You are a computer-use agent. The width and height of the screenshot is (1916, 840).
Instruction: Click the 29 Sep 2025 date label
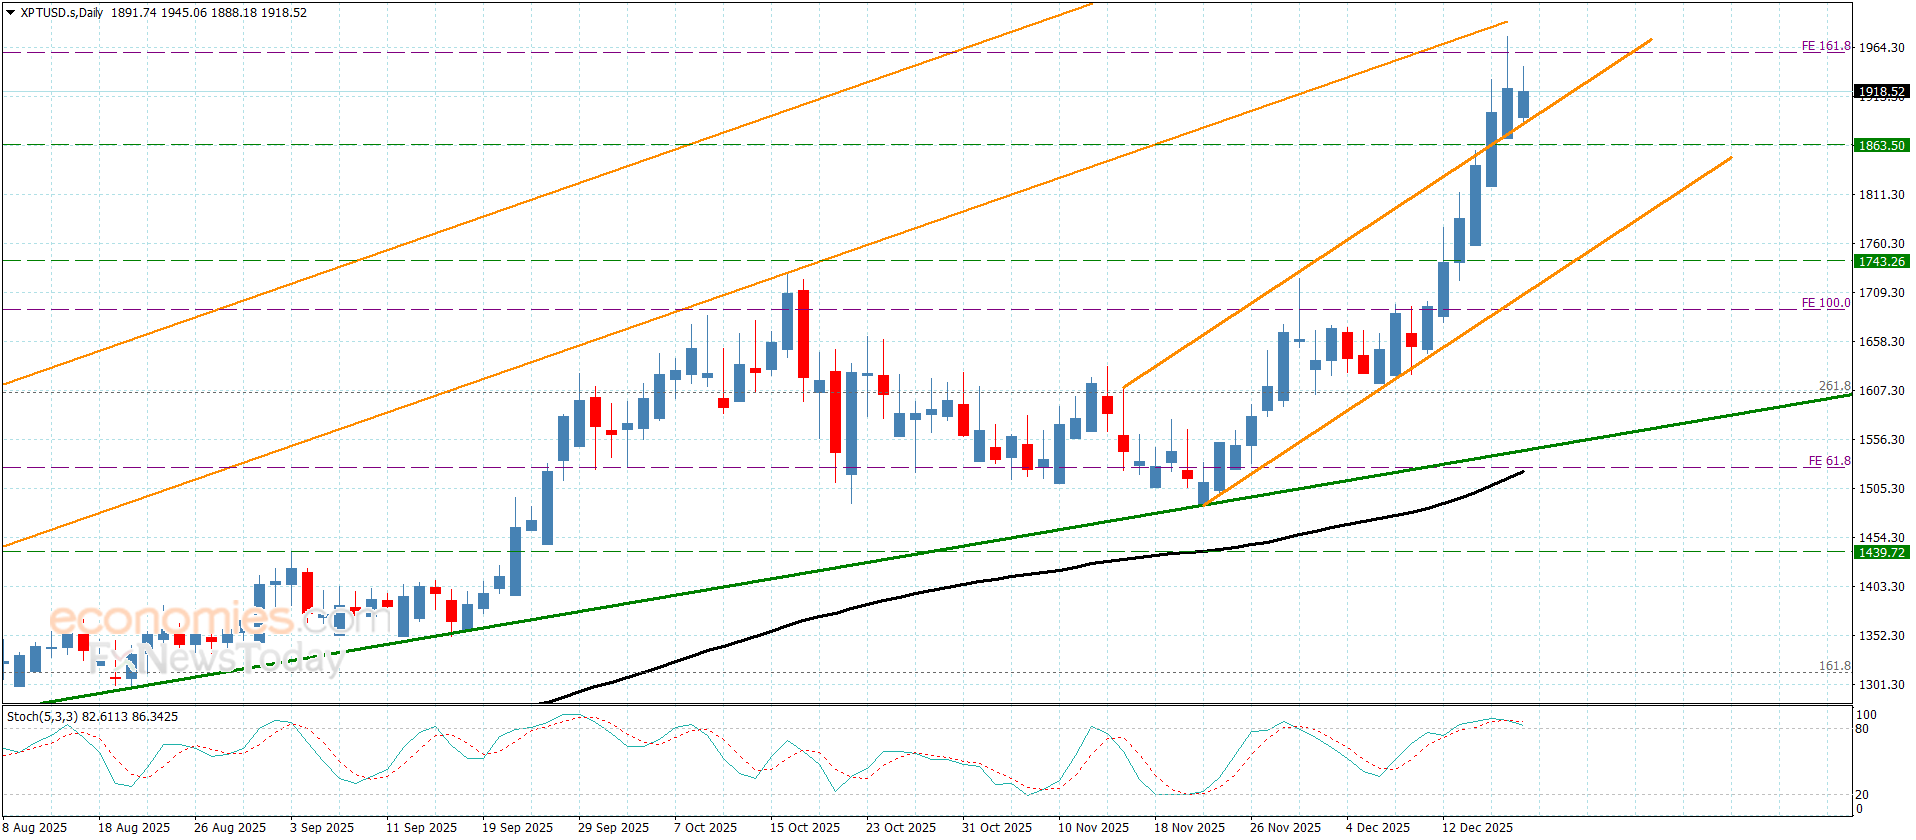(x=613, y=828)
